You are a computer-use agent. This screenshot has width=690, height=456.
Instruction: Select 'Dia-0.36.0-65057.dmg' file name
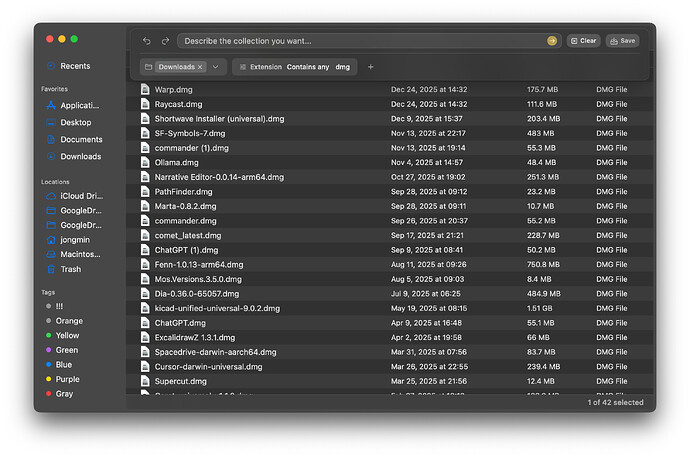click(x=197, y=294)
